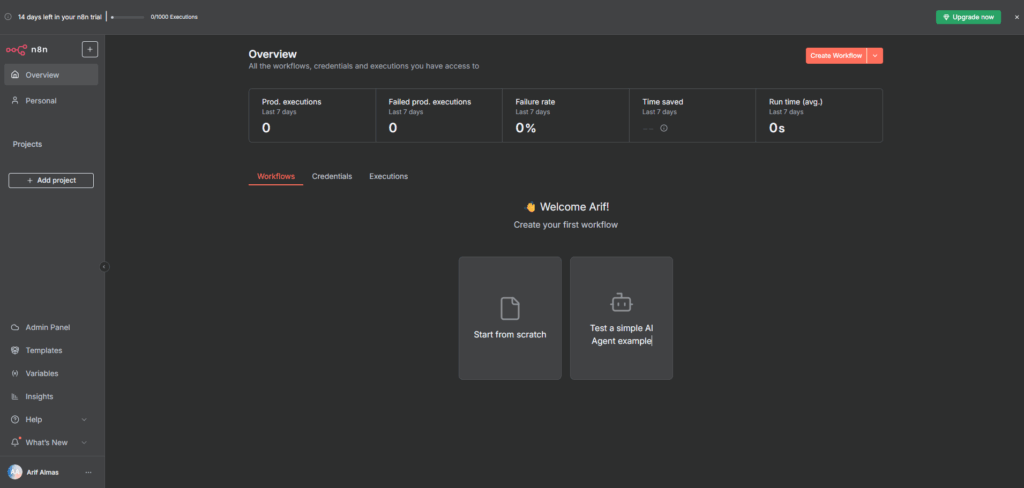1024x488 pixels.
Task: Open the Prod. executions stat card
Action: pyautogui.click(x=312, y=116)
